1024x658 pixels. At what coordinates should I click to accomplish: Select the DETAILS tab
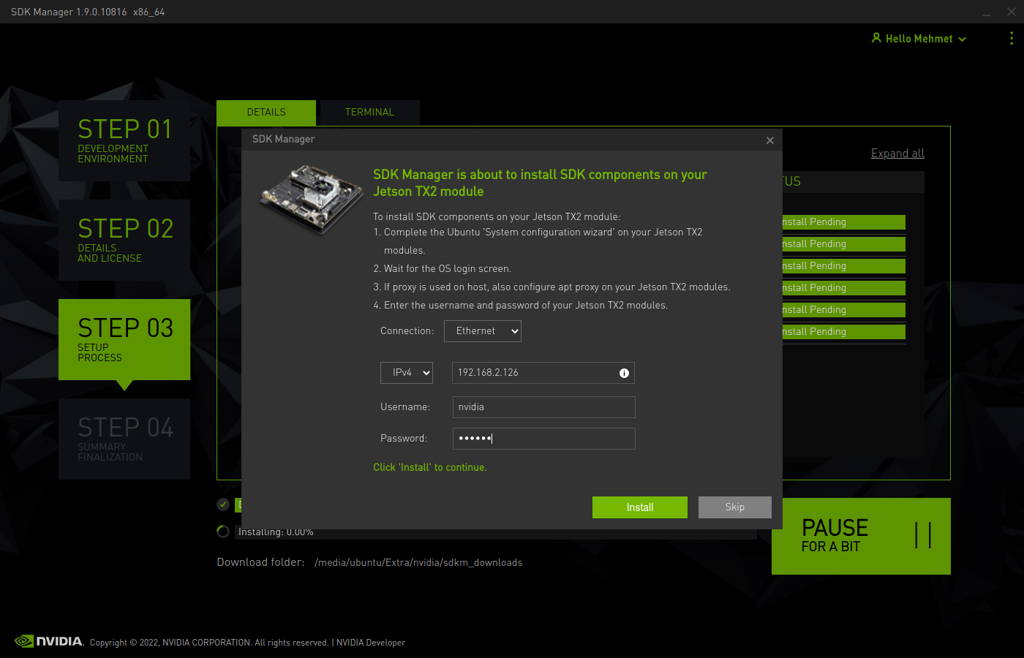click(x=266, y=112)
